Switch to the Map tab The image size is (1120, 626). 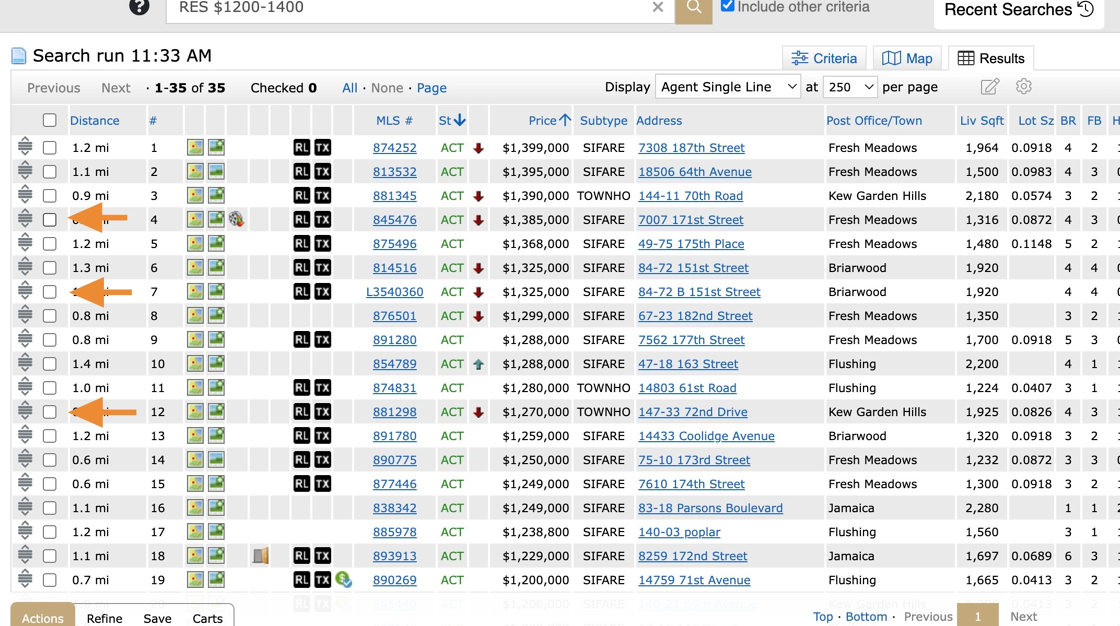907,58
